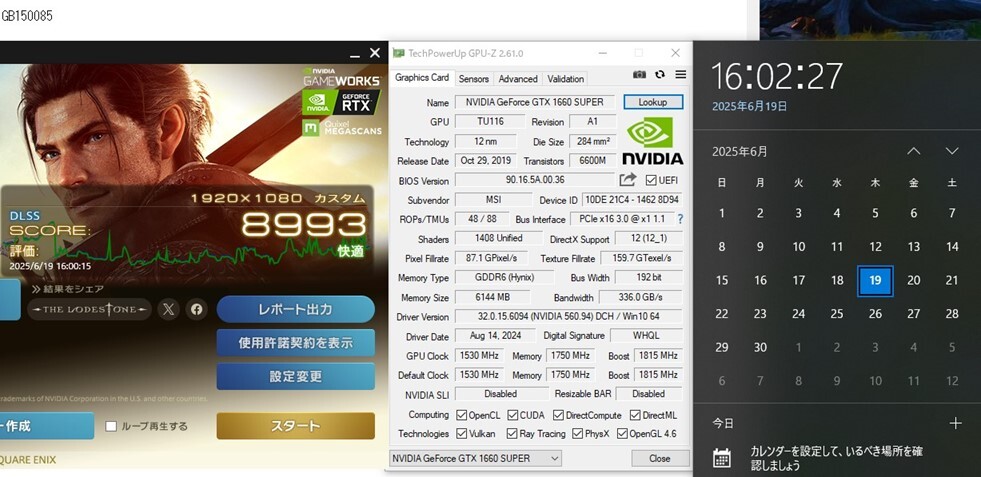
Task: Open the GPU selection dropdown
Action: [475, 458]
